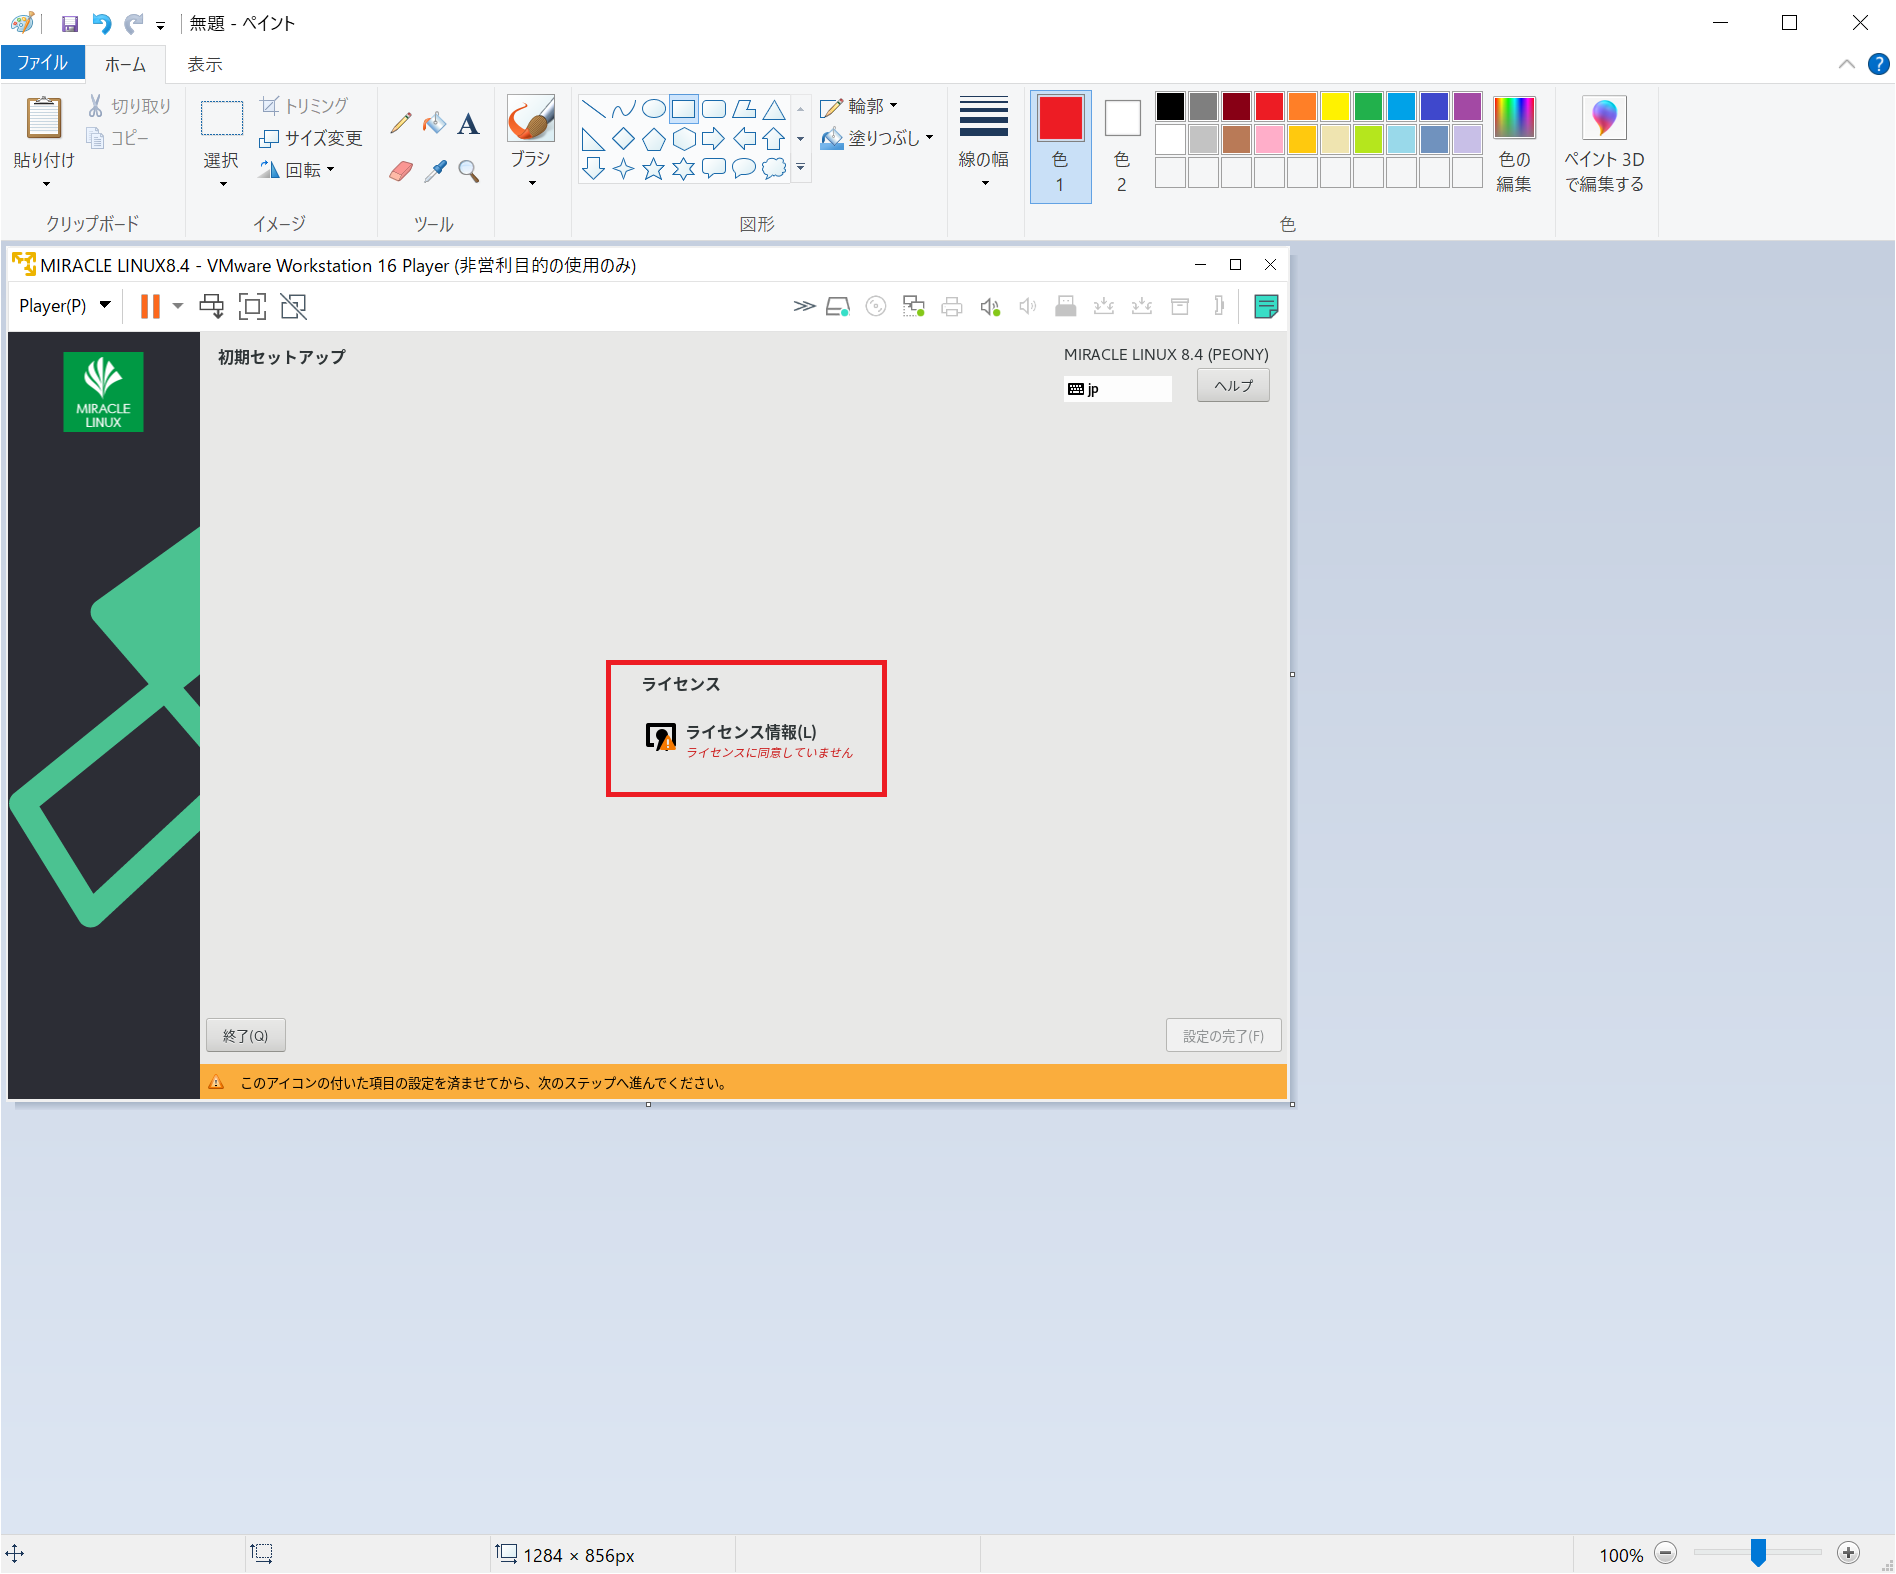Pick the black color swatch
1896x1574 pixels.
point(1170,106)
